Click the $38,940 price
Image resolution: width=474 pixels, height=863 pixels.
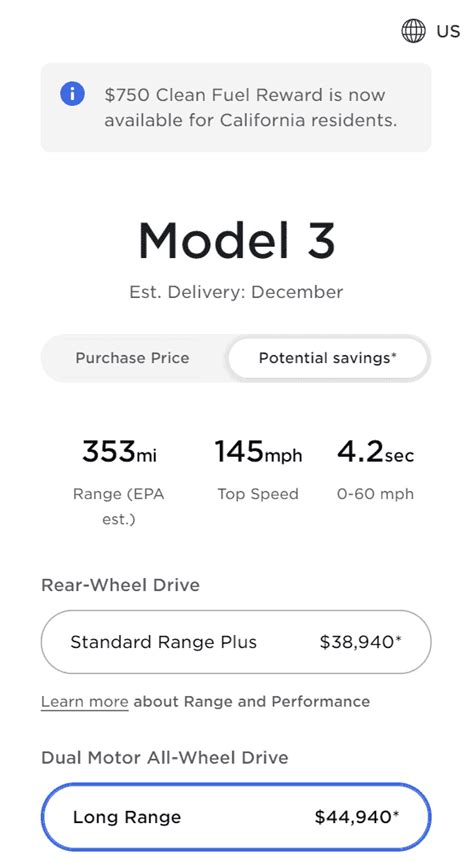click(361, 642)
